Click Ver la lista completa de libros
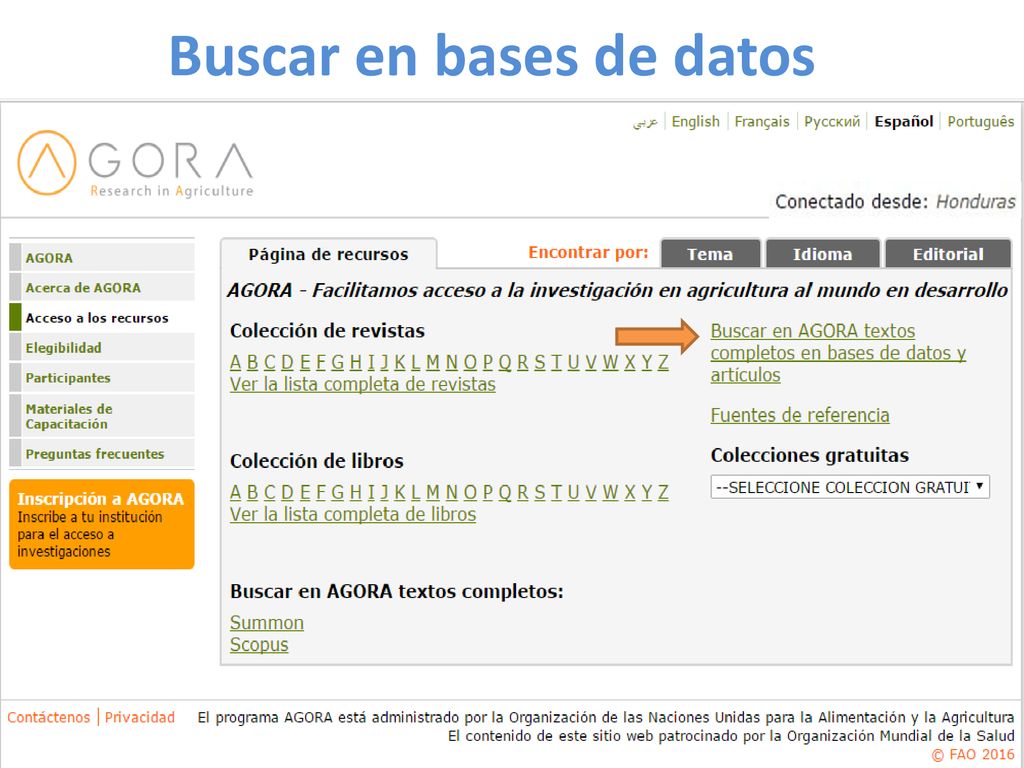Image resolution: width=1024 pixels, height=768 pixels. [353, 514]
